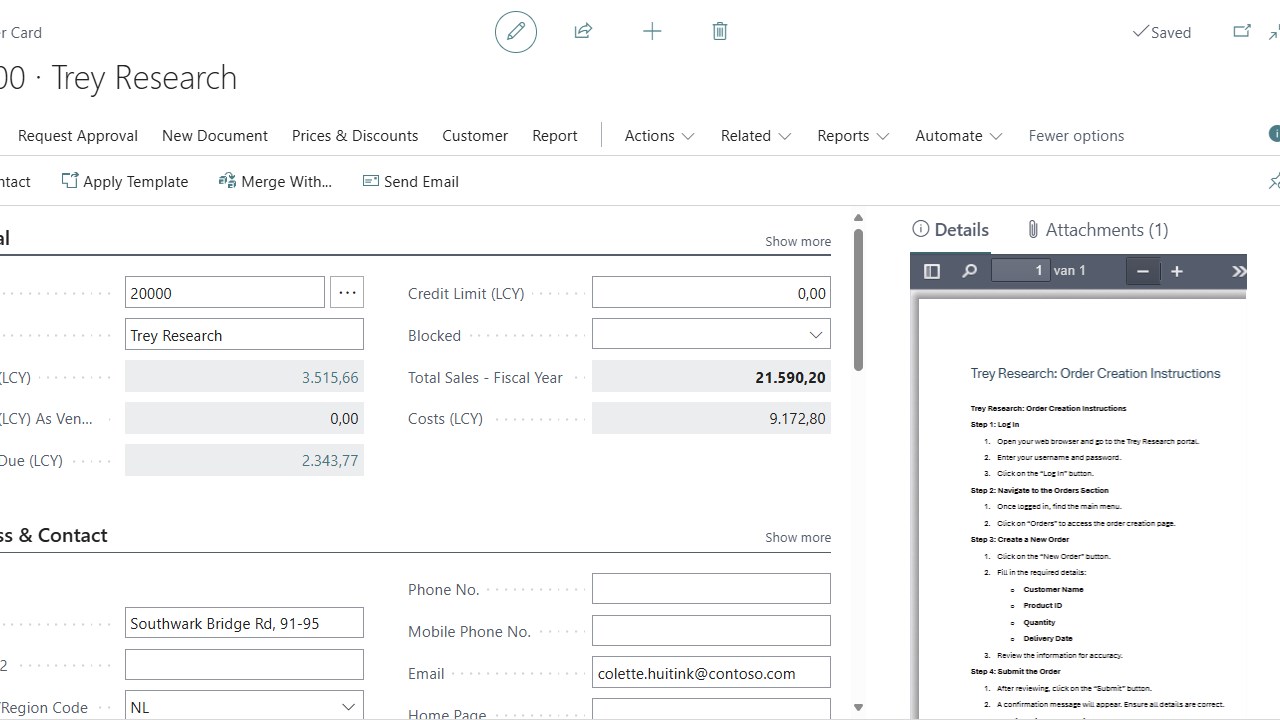Choose Merge With... action
Screen dimensions: 1280x720
coord(275,181)
